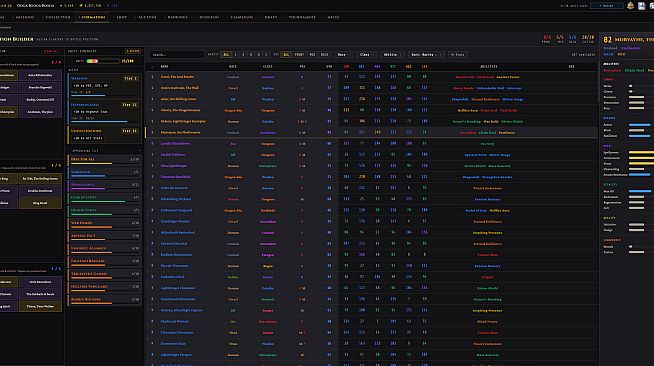Select the Renaissance synergy row
This screenshot has width=654, height=366.
tap(104, 186)
